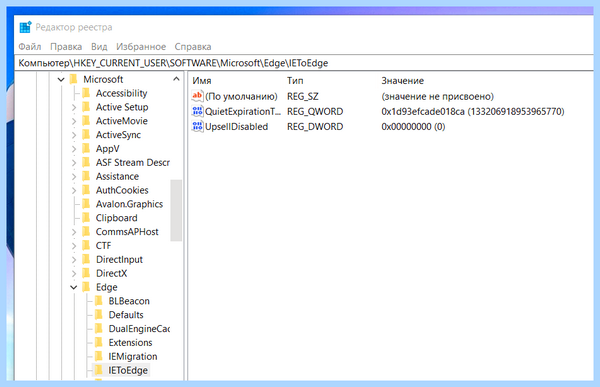Expand the CommsAPHost key
Image resolution: width=600 pixels, height=387 pixels.
click(x=74, y=232)
